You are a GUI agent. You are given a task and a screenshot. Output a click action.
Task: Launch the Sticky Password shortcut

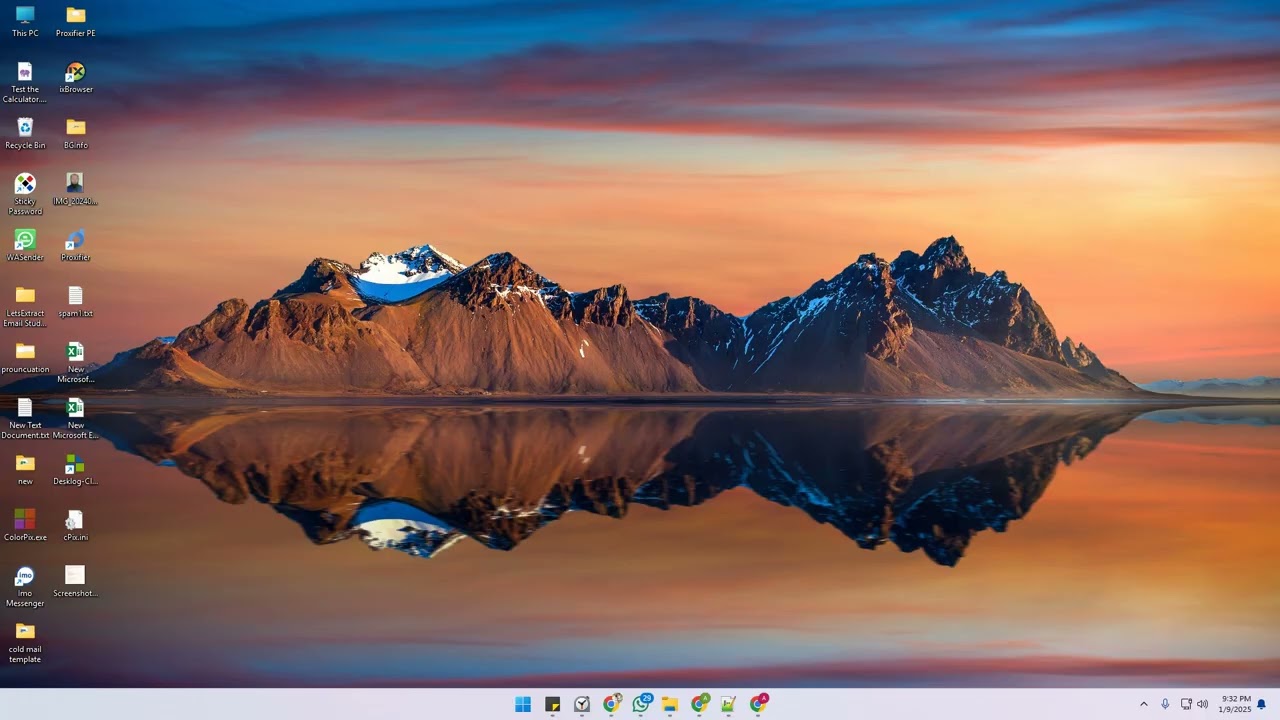click(25, 194)
